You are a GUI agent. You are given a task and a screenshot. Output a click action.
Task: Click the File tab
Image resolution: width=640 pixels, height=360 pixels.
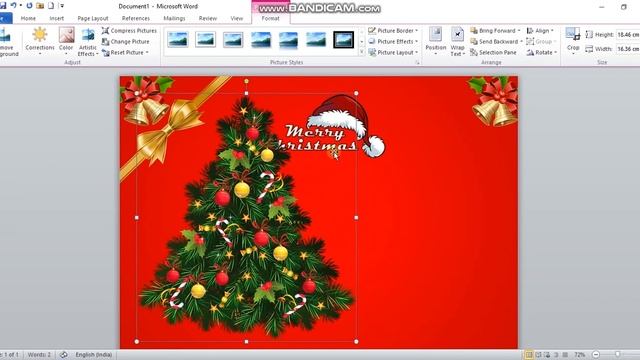point(6,18)
